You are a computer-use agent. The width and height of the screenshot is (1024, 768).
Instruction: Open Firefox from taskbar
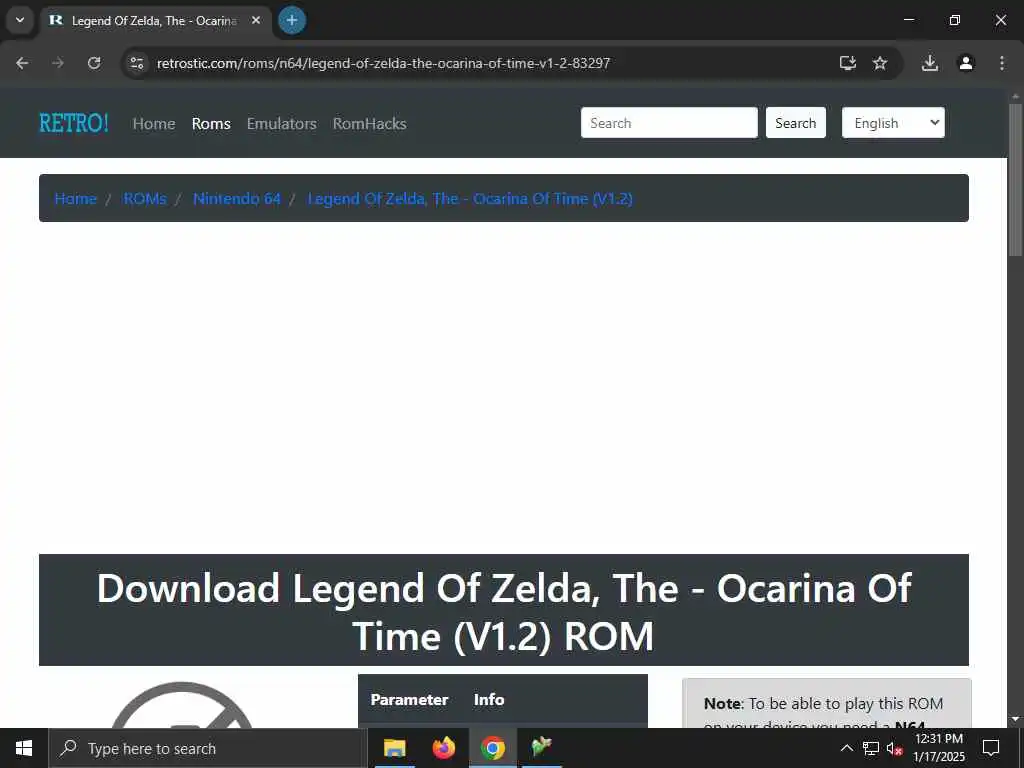point(443,748)
